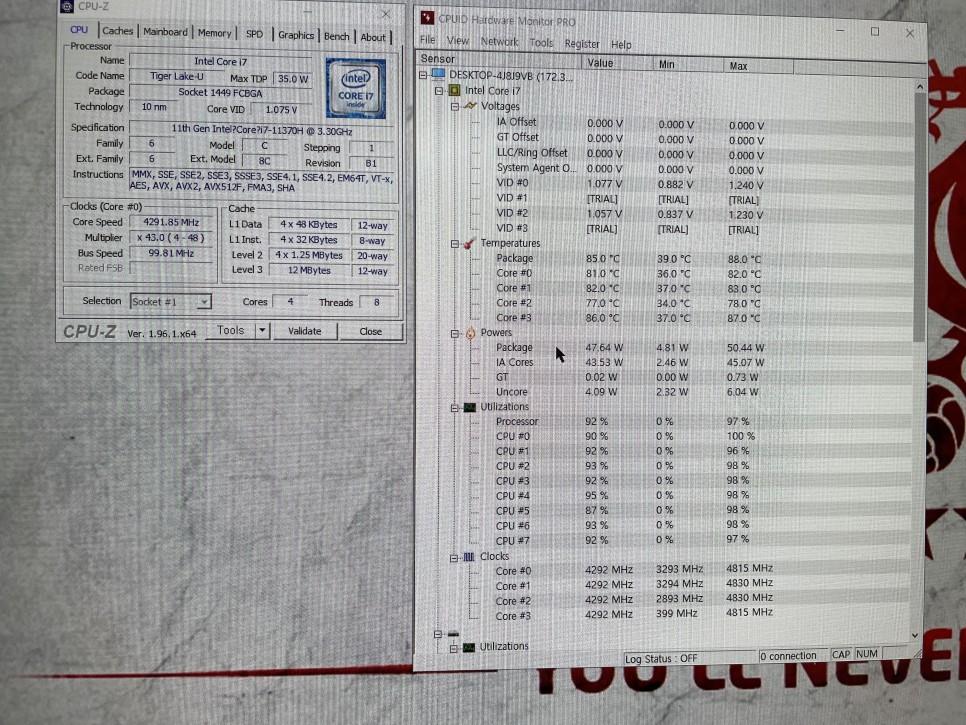Collapse the DESKTOP-4J8J9VB tree node
Image resolution: width=966 pixels, height=725 pixels.
(x=423, y=75)
